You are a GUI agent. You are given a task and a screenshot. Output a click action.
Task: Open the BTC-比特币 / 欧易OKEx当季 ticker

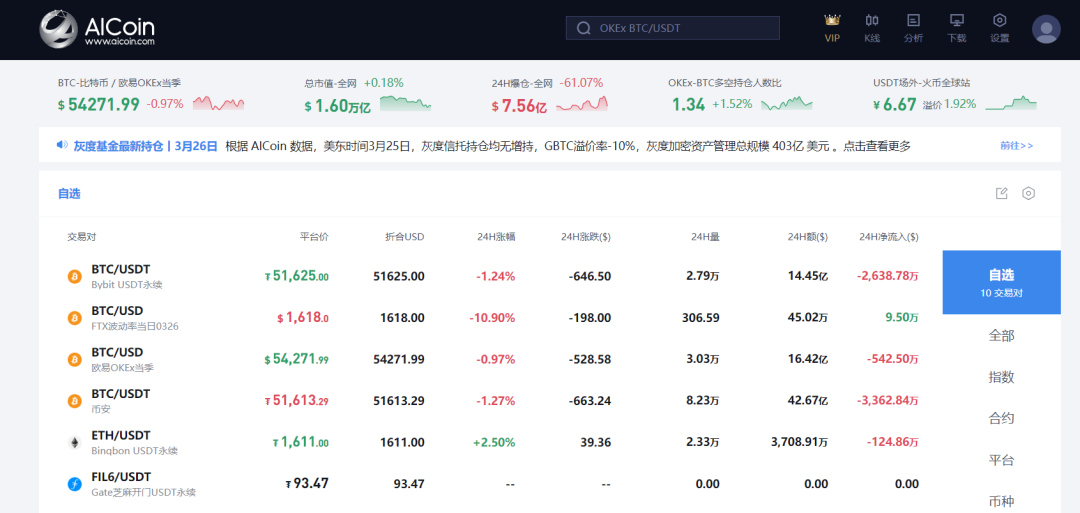pos(151,96)
